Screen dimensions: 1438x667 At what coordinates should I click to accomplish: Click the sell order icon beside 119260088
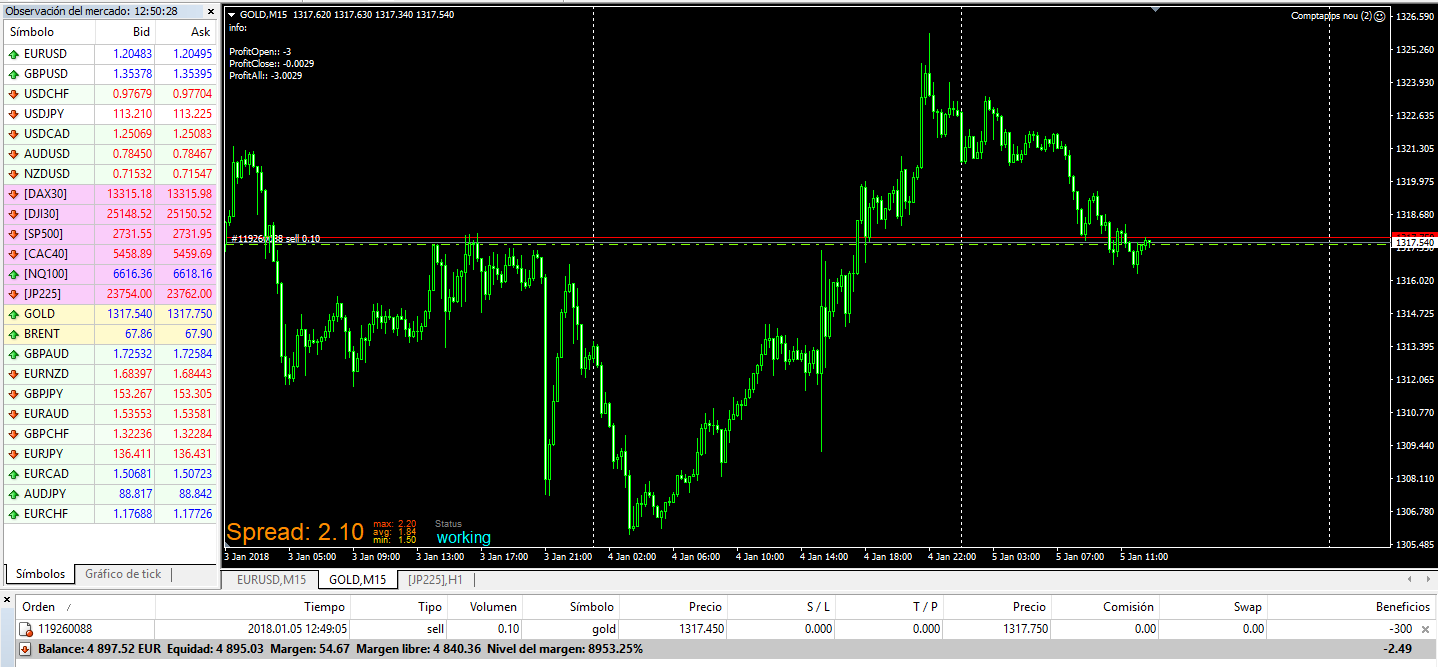(x=26, y=630)
